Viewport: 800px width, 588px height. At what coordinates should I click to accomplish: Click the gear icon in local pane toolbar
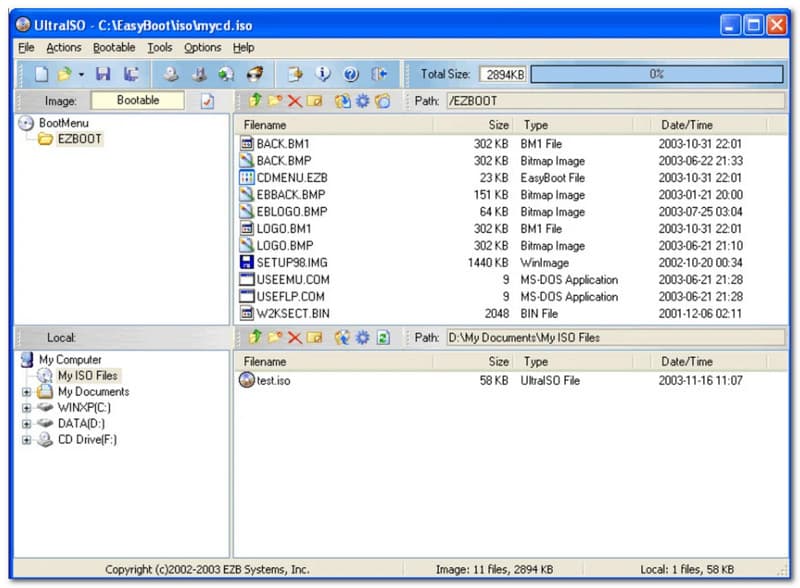click(x=362, y=338)
